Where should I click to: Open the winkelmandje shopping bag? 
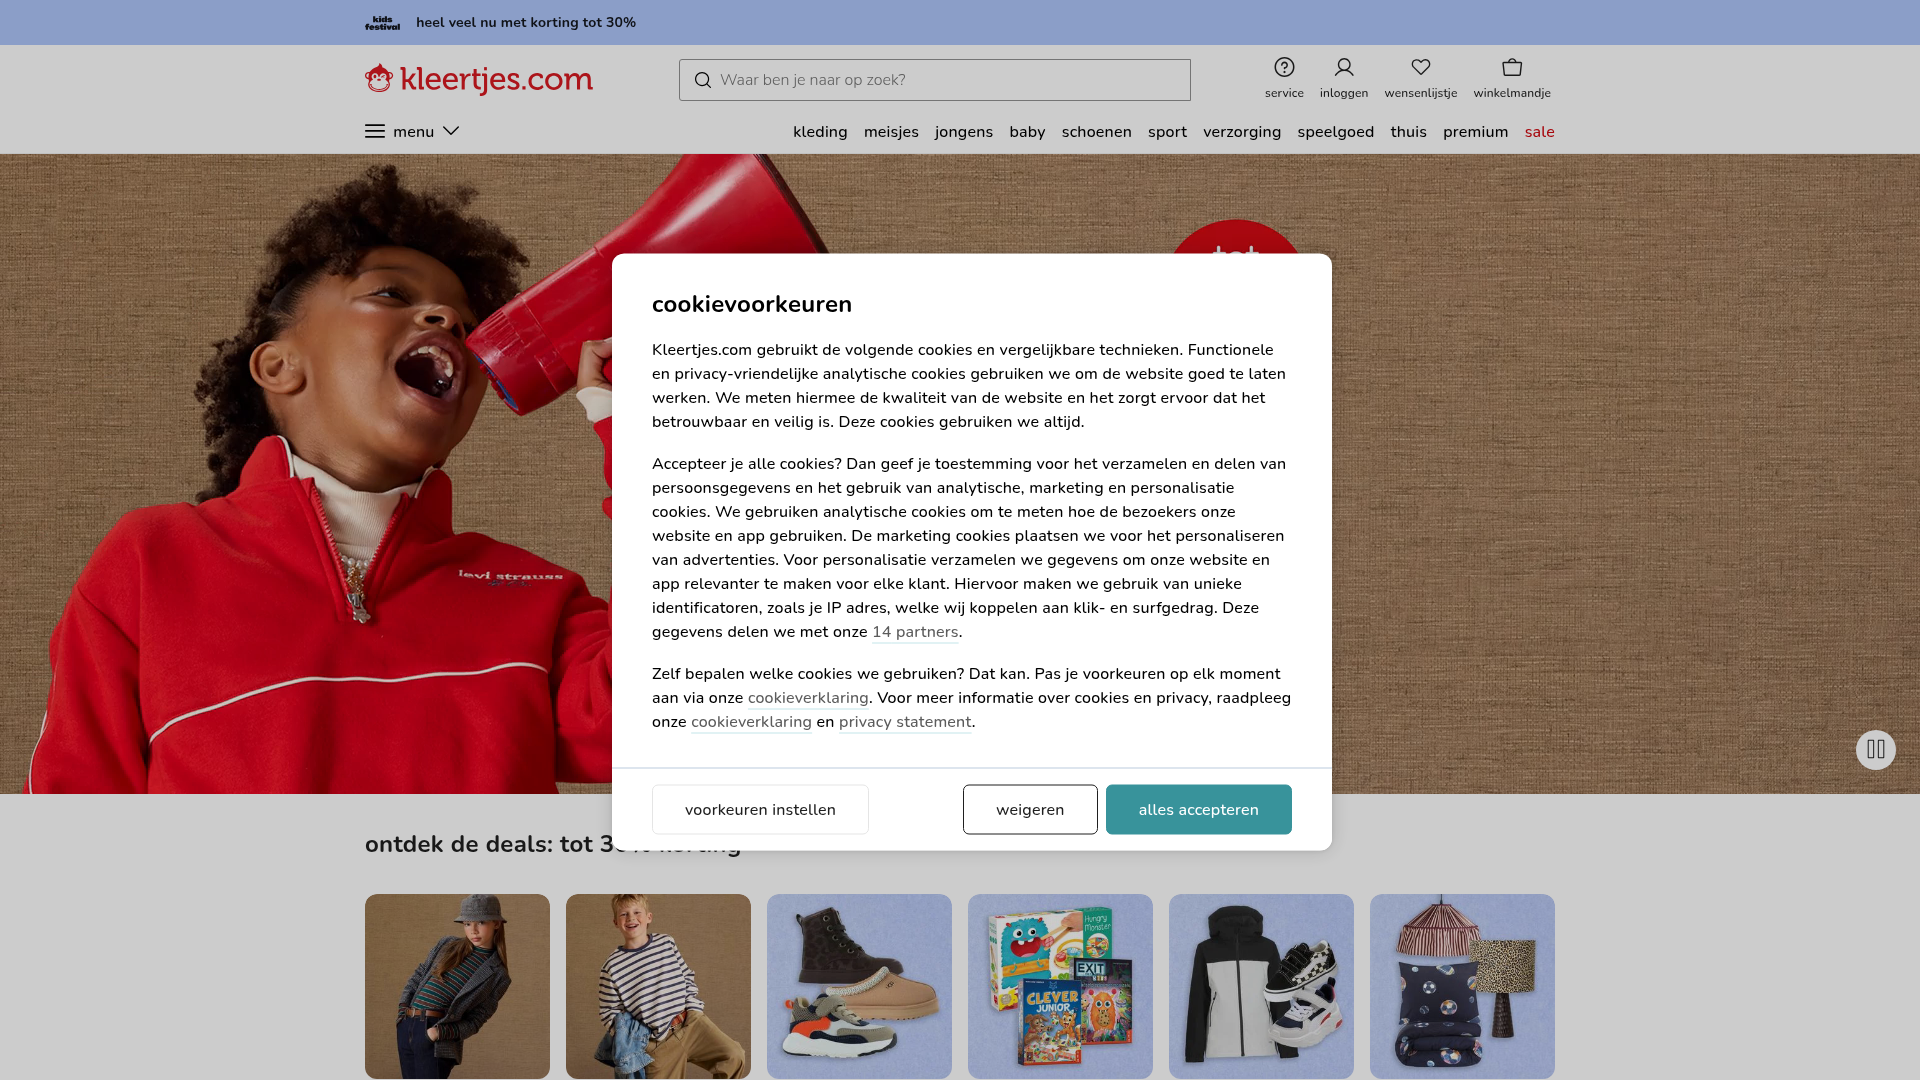1512,68
